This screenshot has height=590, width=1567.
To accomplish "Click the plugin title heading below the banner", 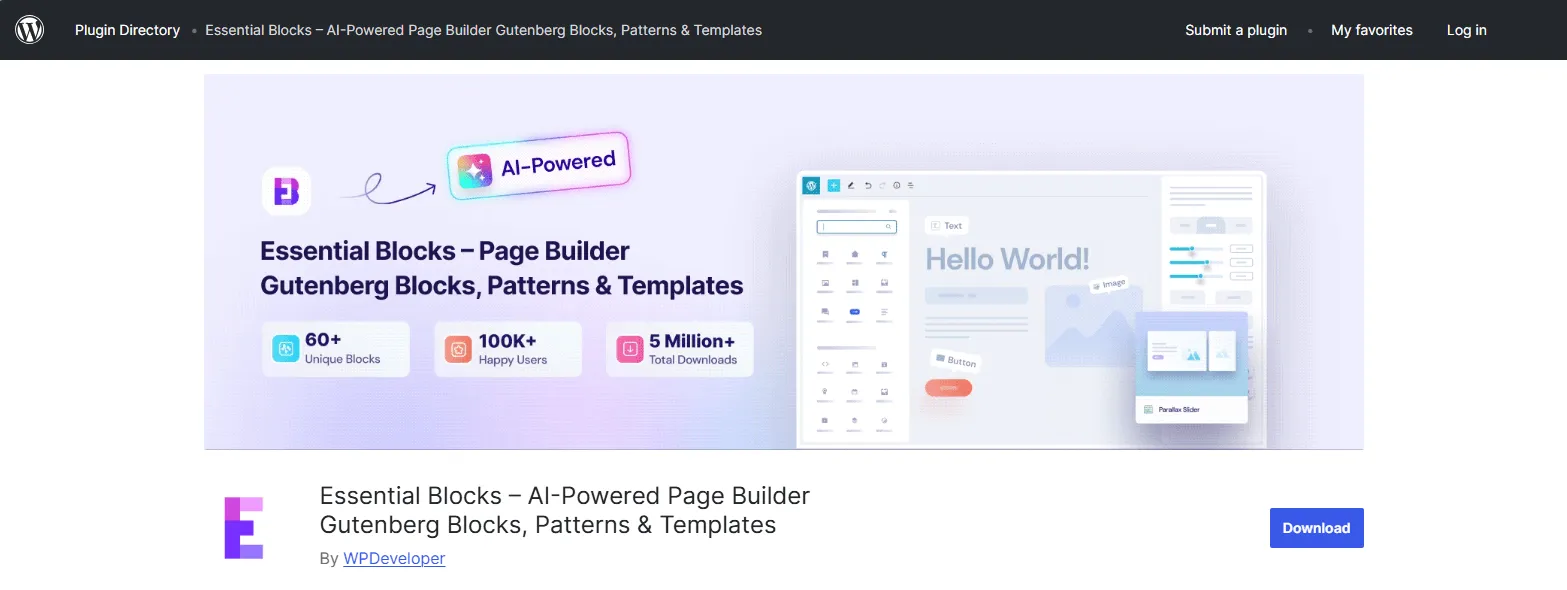I will tap(565, 510).
